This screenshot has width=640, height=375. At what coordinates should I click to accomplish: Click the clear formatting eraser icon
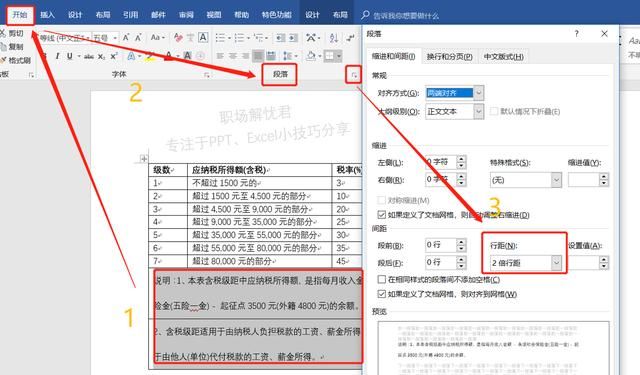178,38
